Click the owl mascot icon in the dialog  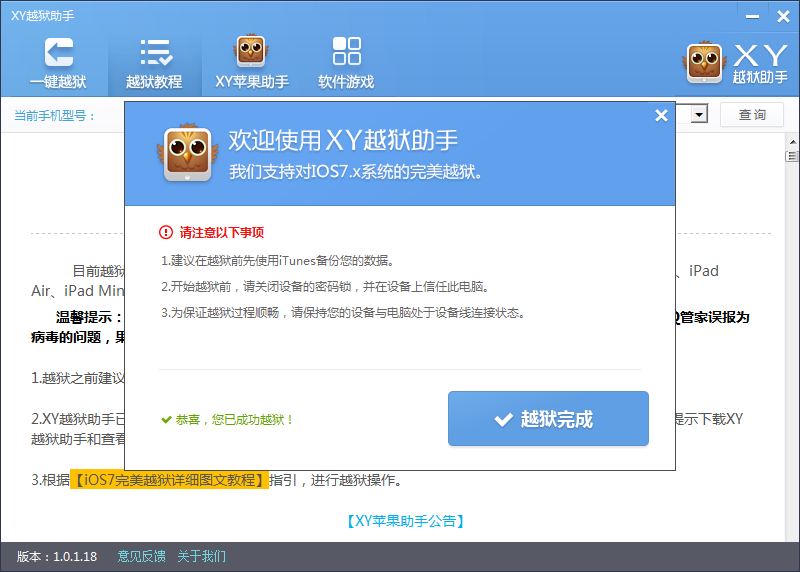pos(187,153)
